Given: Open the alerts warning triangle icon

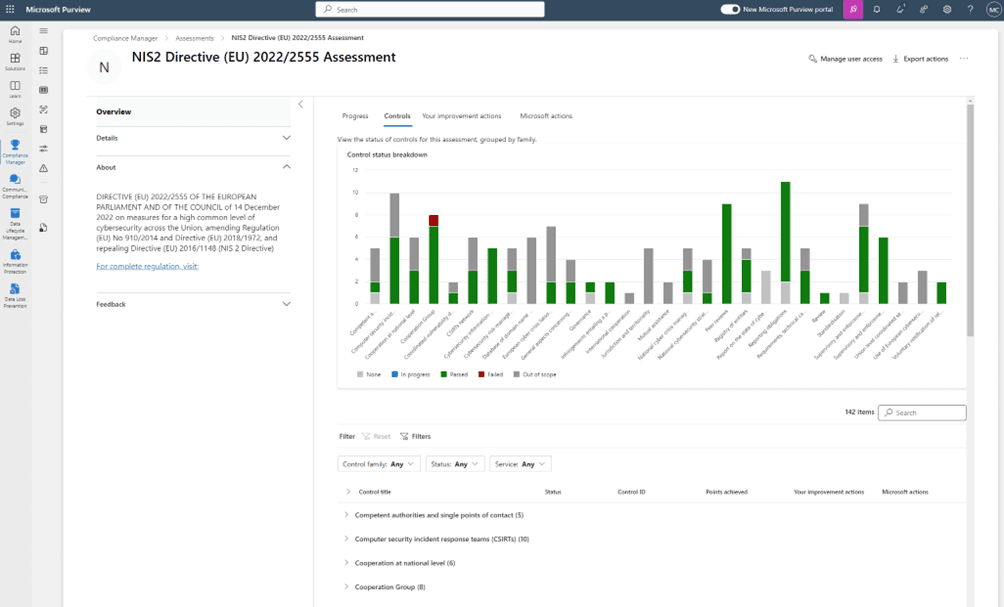Looking at the screenshot, I should click(x=44, y=168).
